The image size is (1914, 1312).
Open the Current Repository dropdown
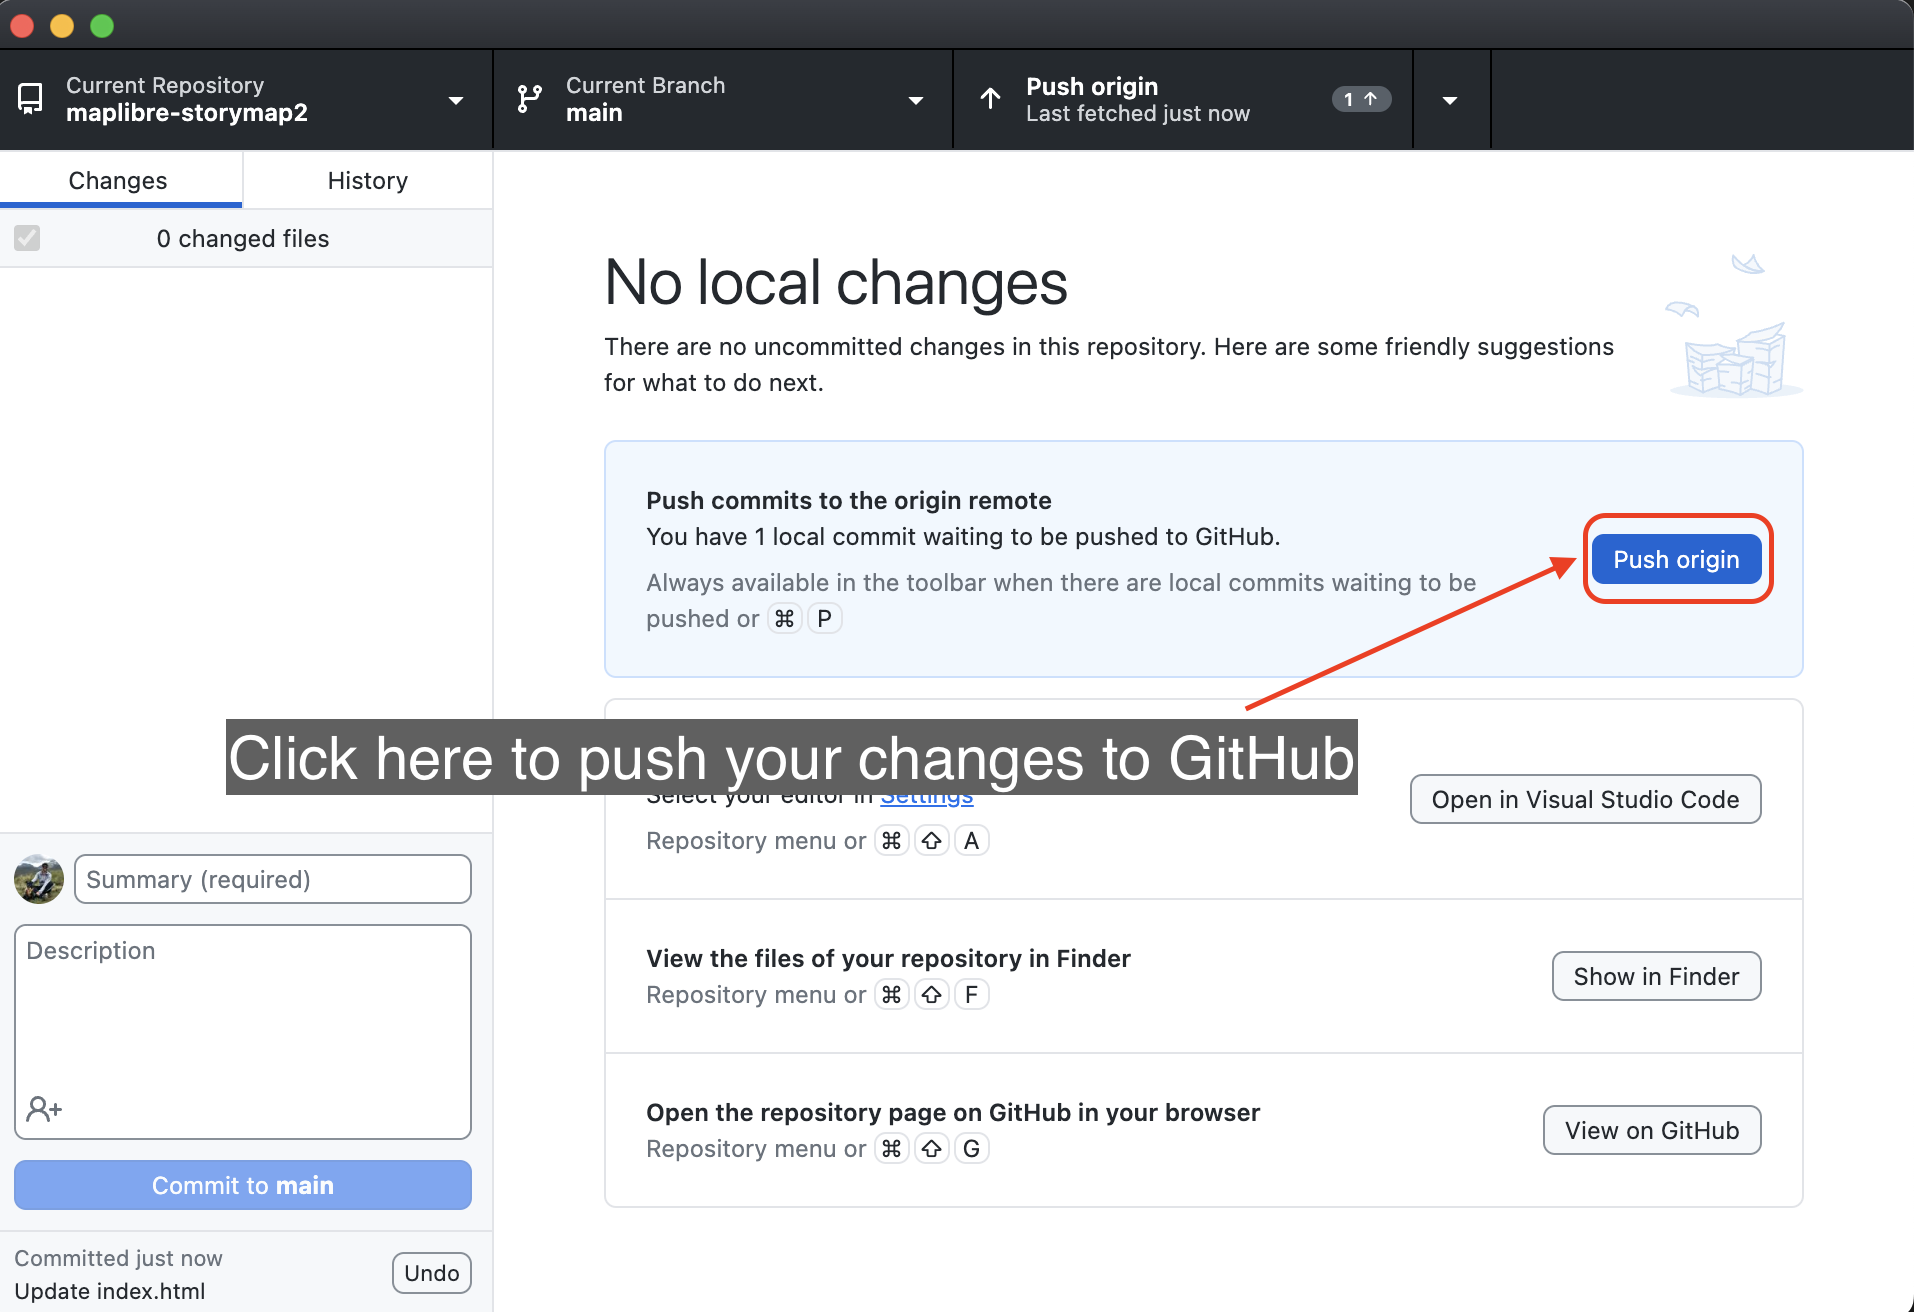pyautogui.click(x=456, y=100)
